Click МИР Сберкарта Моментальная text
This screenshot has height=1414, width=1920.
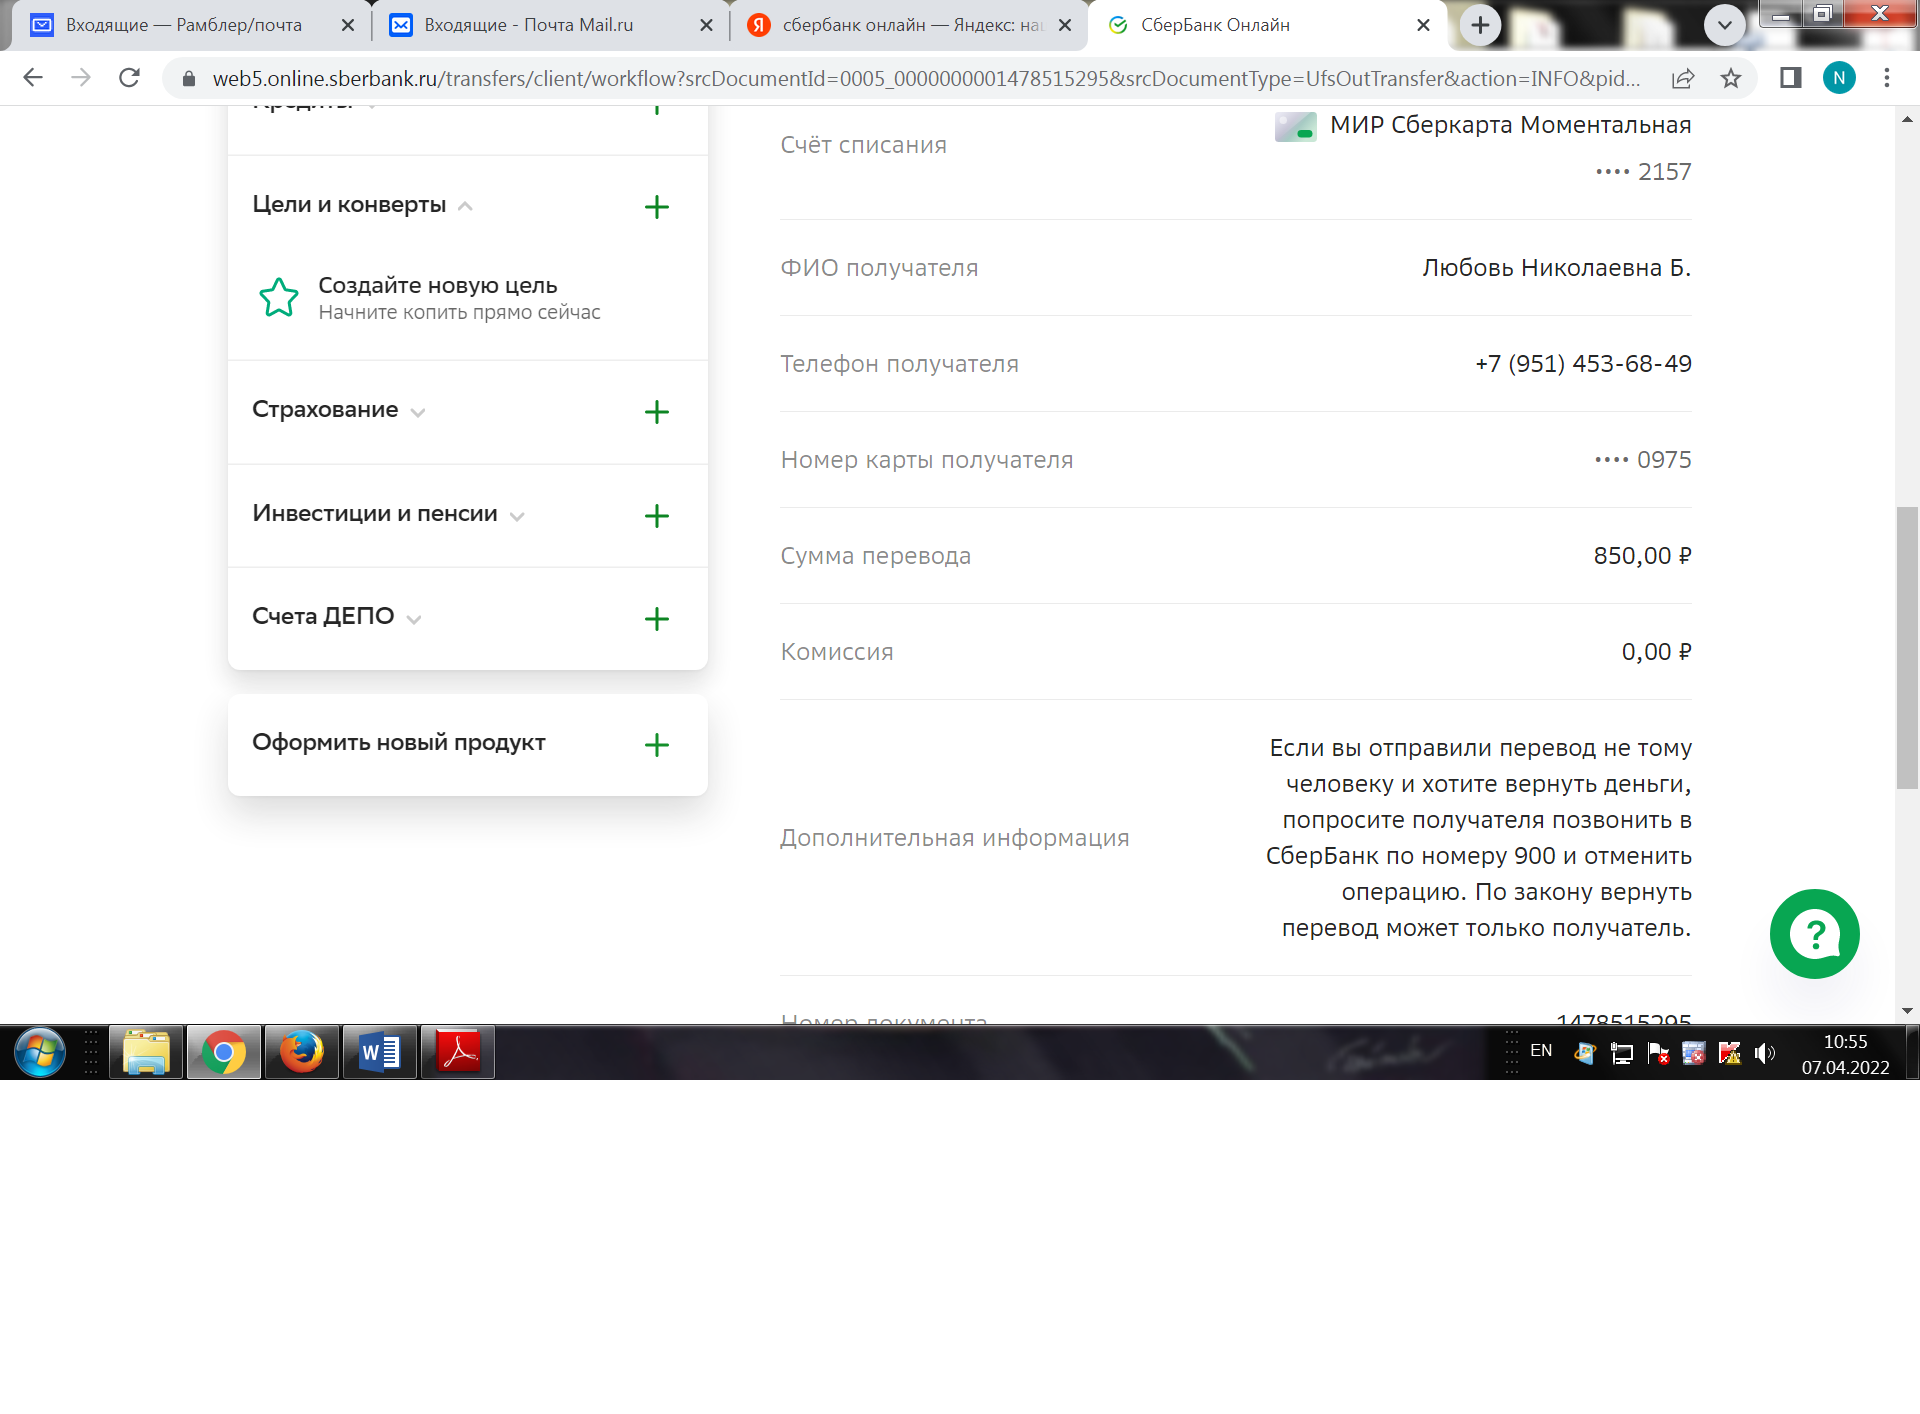(1510, 125)
